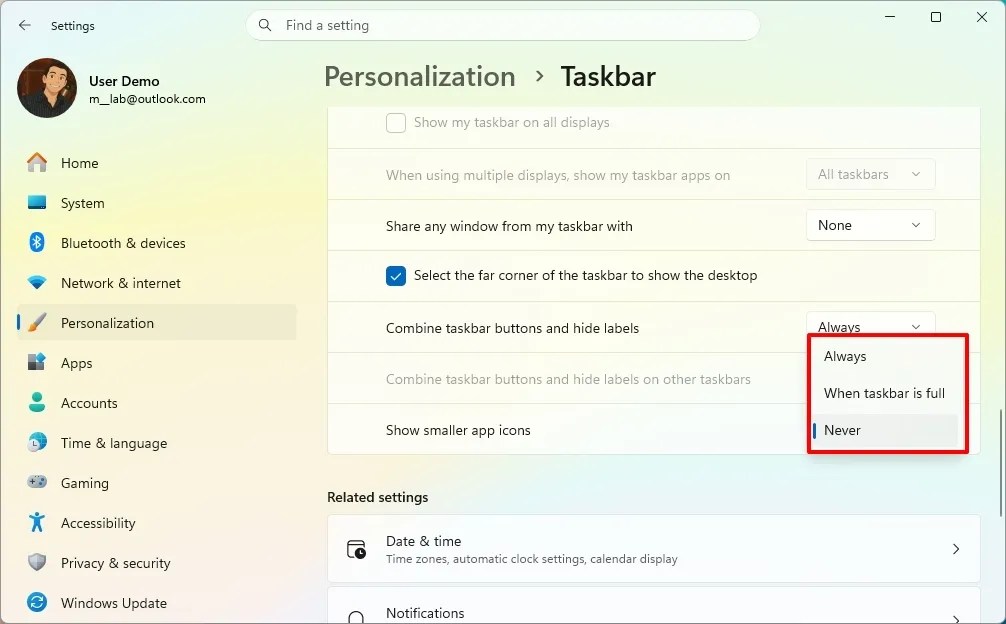This screenshot has height=624, width=1006.
Task: Open the Home section icon
Action: tap(37, 163)
